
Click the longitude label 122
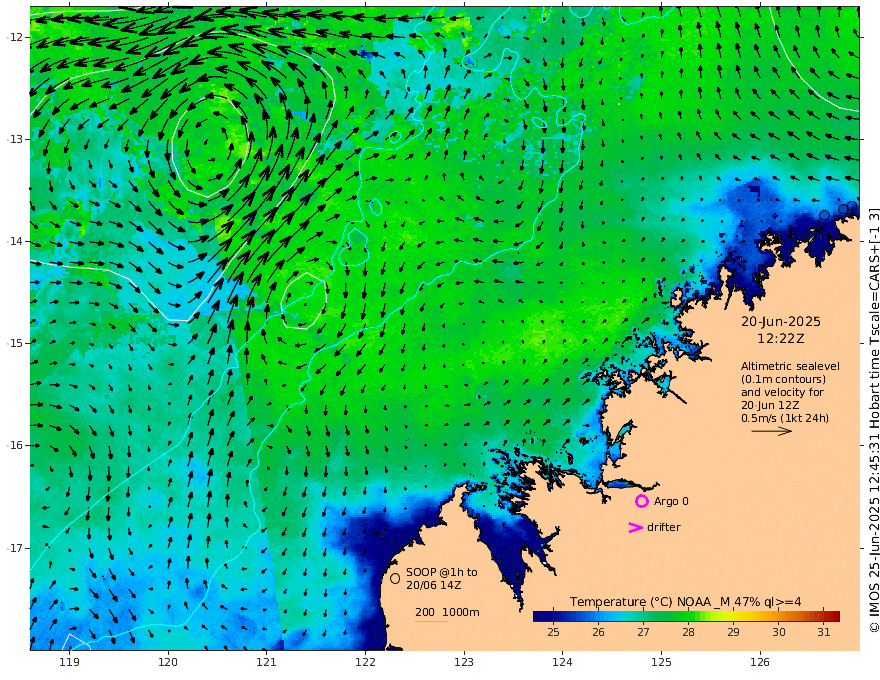pos(365,663)
